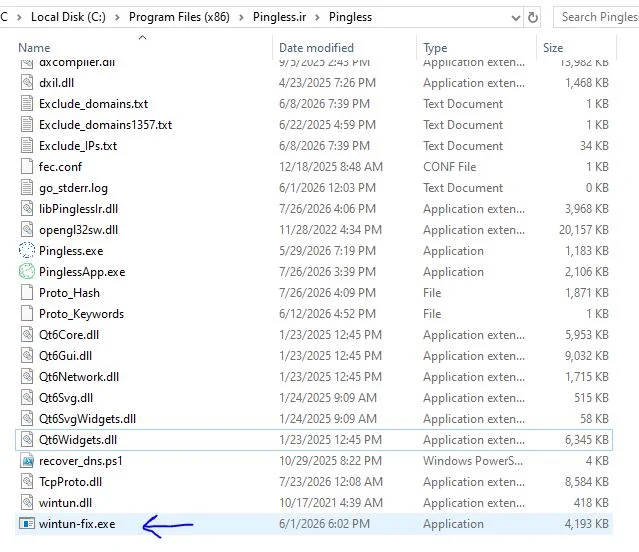Select the Exclude_domains.txt file icon
Viewport: 639px width, 552px height.
click(27, 104)
